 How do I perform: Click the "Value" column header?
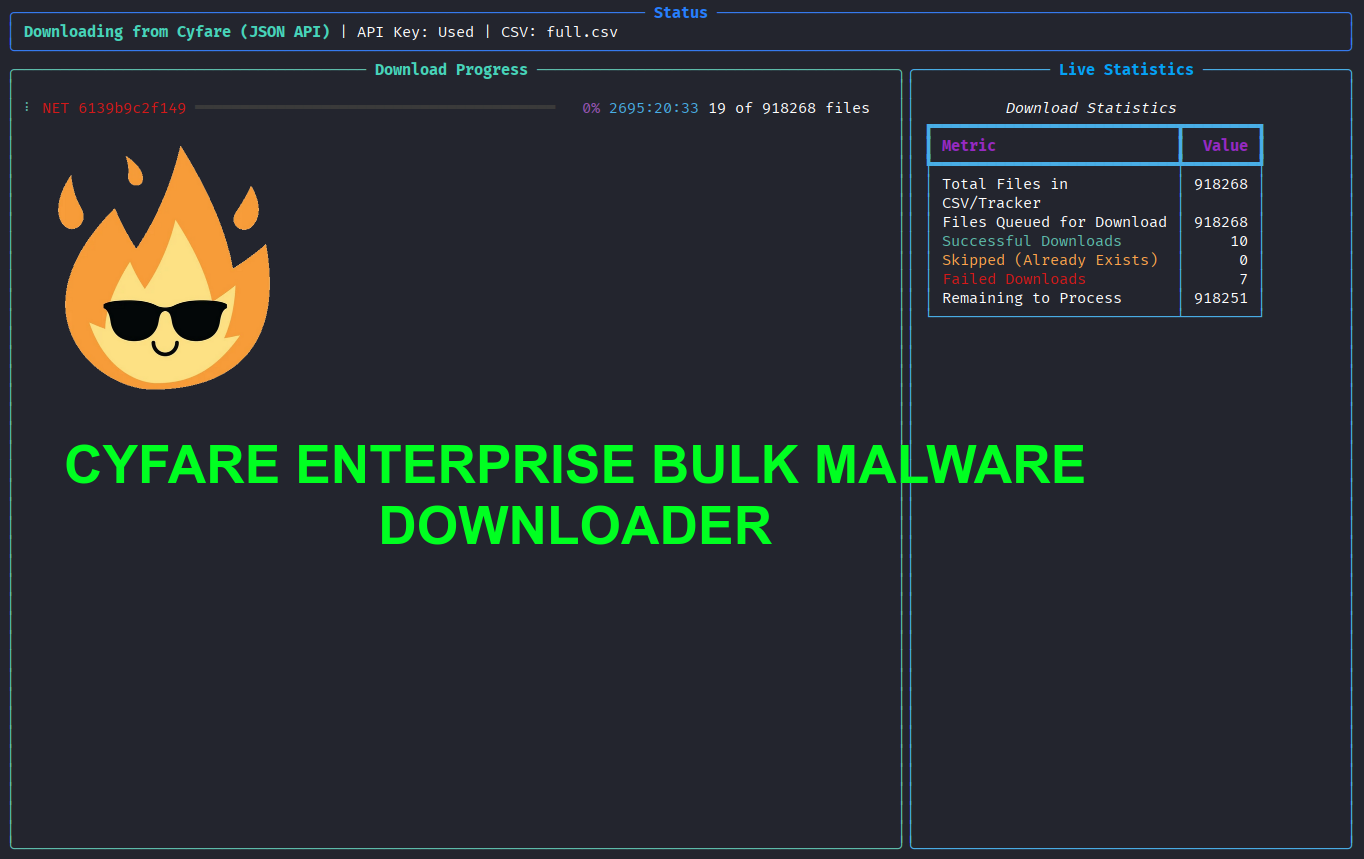pos(1225,146)
